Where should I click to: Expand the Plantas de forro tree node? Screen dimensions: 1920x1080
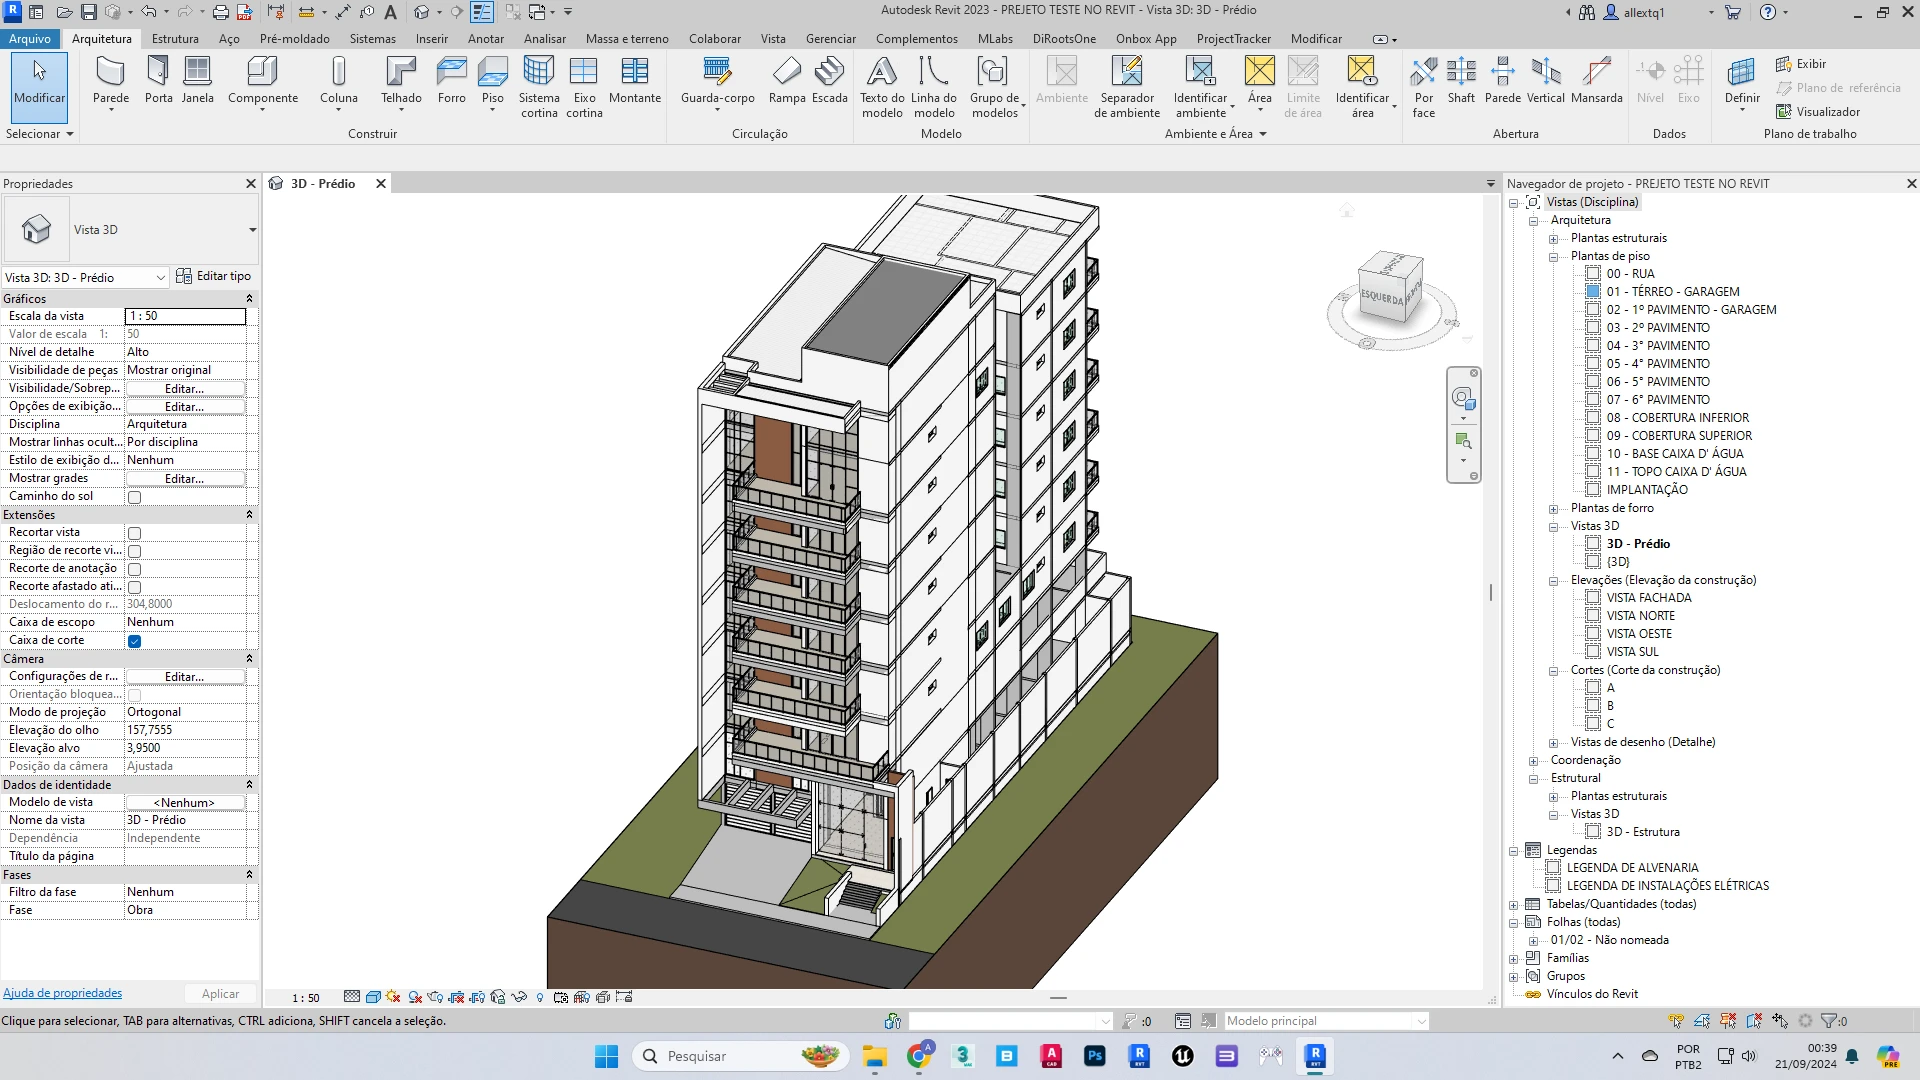pos(1553,509)
